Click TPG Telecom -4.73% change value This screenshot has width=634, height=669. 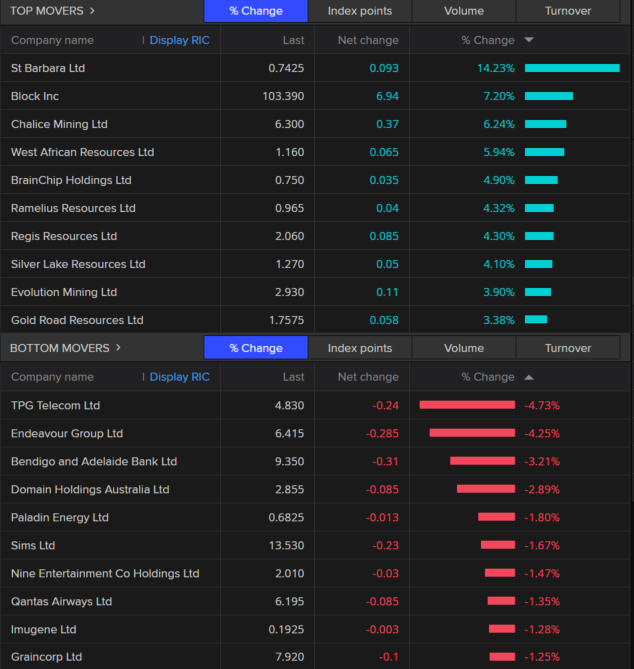click(x=542, y=405)
